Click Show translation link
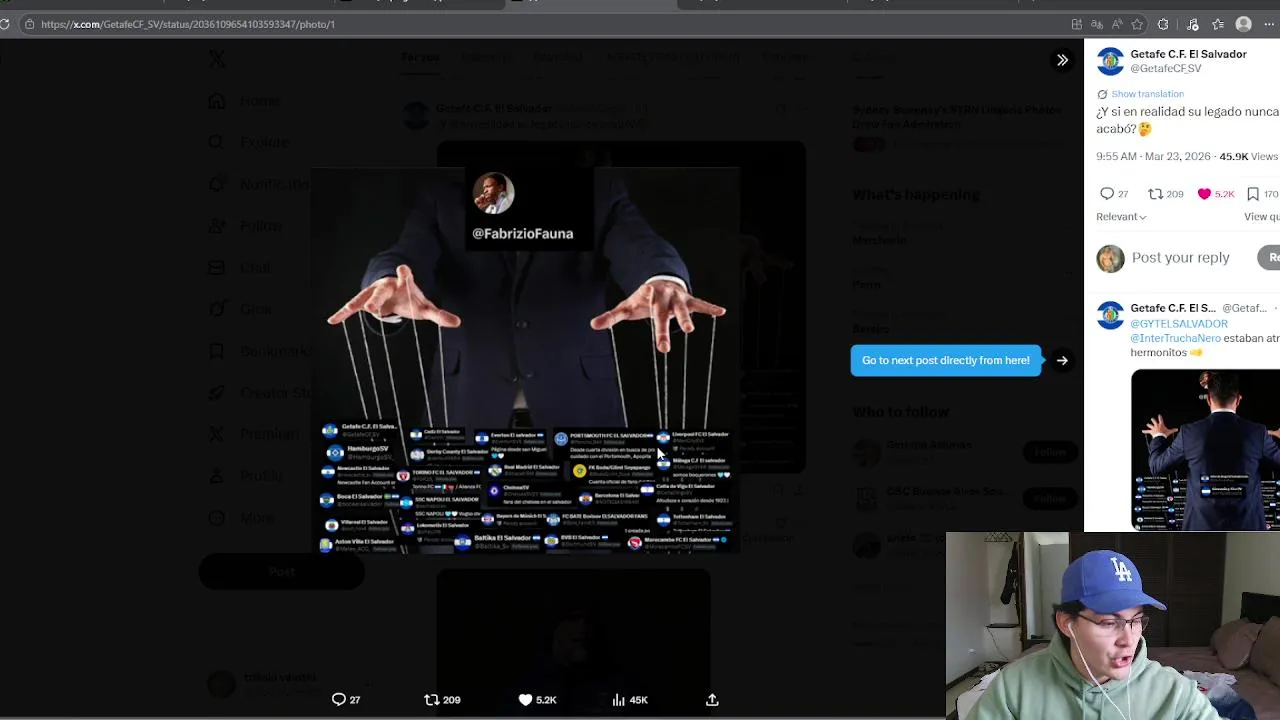Image resolution: width=1280 pixels, height=720 pixels. 1147,94
